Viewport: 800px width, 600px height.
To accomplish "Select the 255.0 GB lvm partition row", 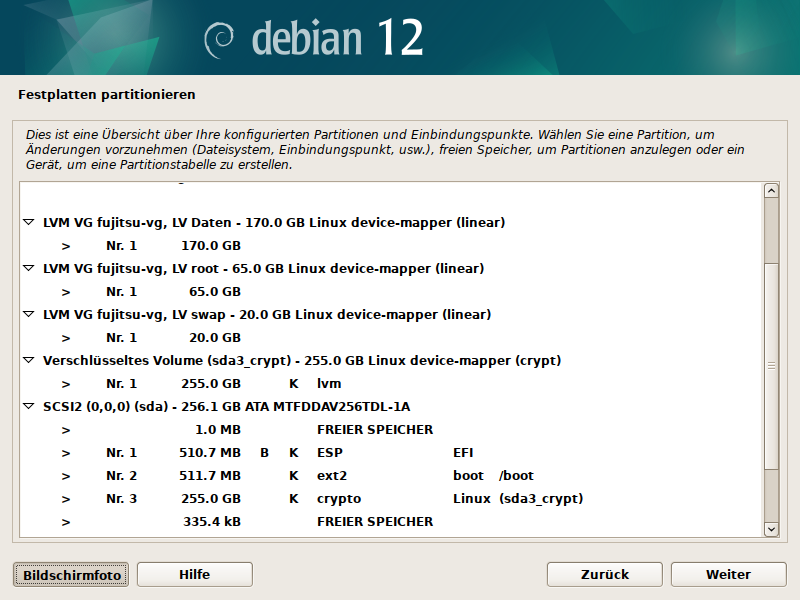I will pyautogui.click(x=210, y=383).
